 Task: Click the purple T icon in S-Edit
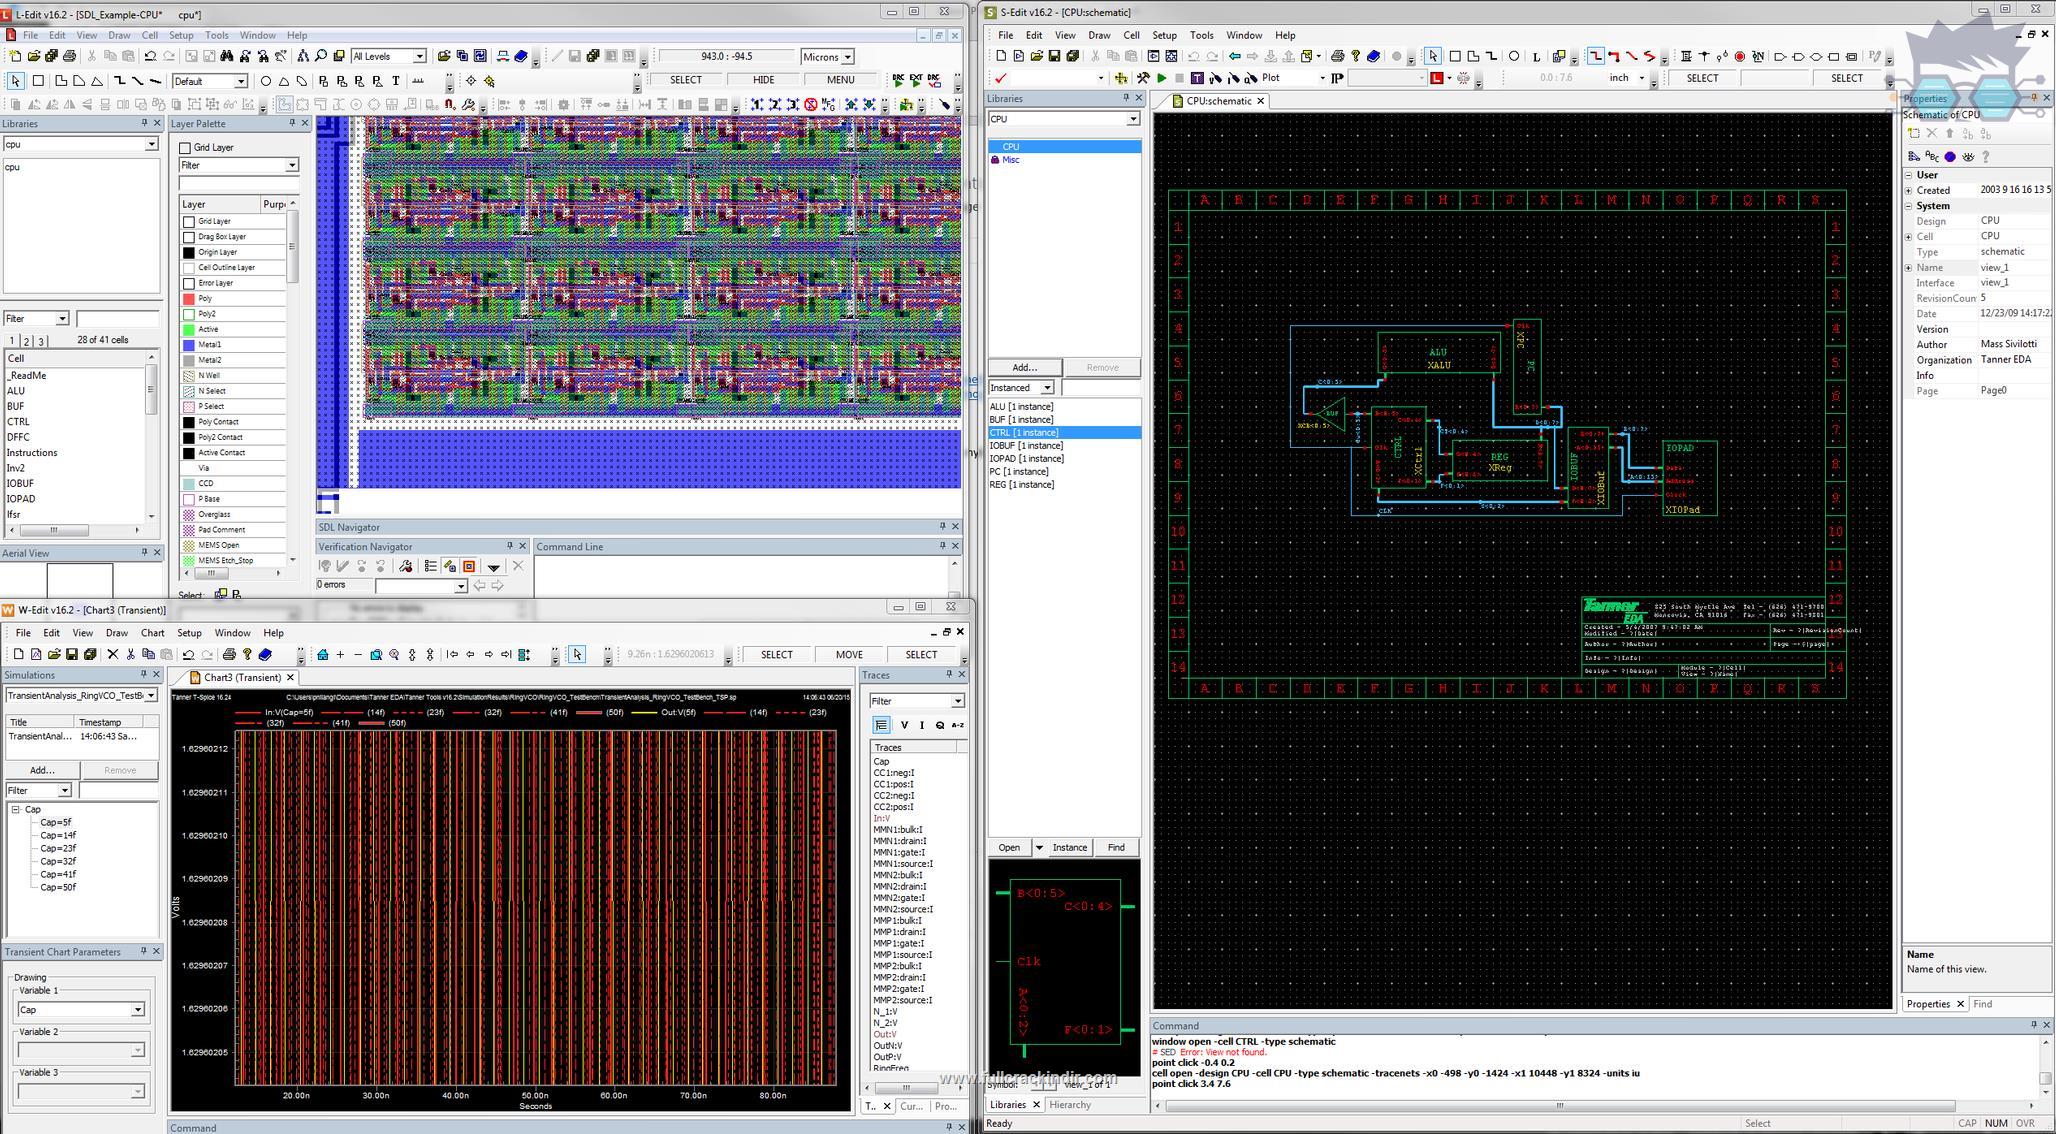click(1197, 78)
